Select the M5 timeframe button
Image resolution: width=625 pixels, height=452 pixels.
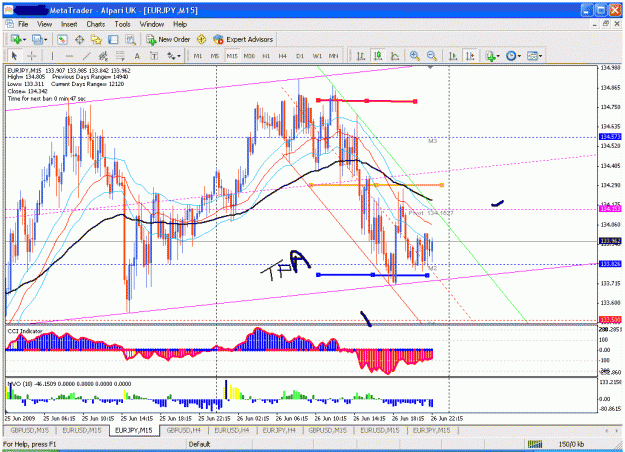pos(215,56)
